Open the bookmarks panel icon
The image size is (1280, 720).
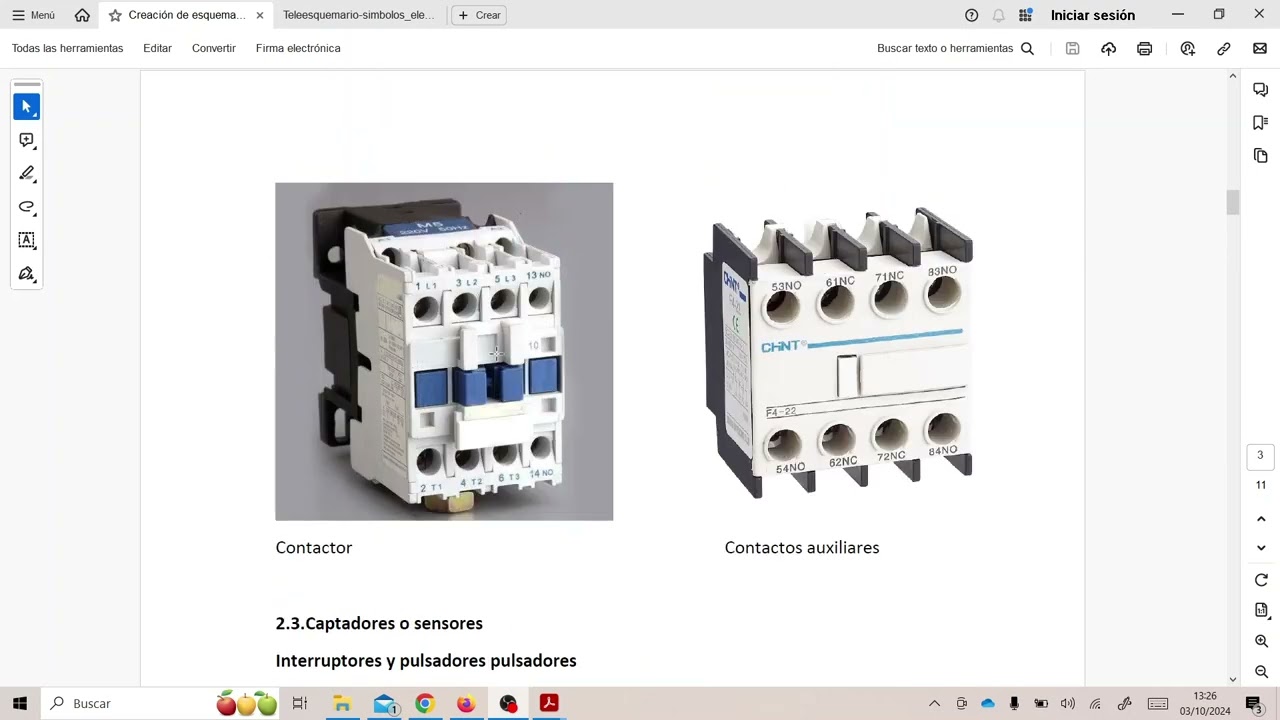(x=1260, y=123)
